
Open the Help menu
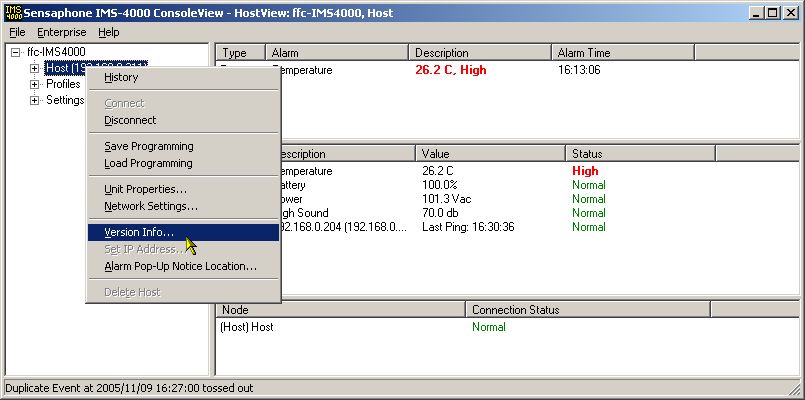pos(109,32)
